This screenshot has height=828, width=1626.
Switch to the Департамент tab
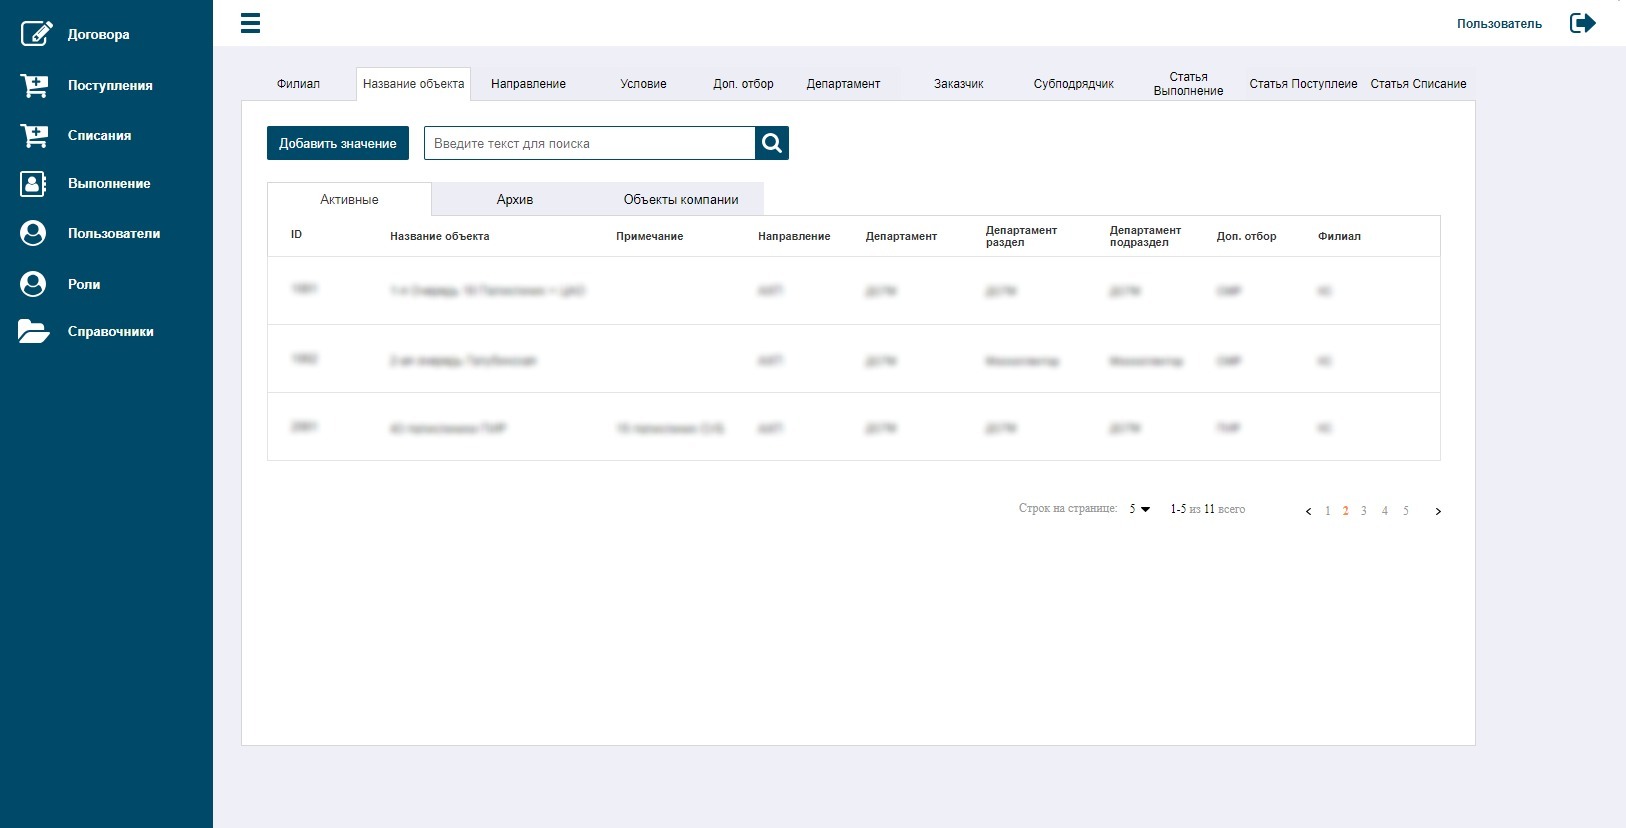coord(843,84)
